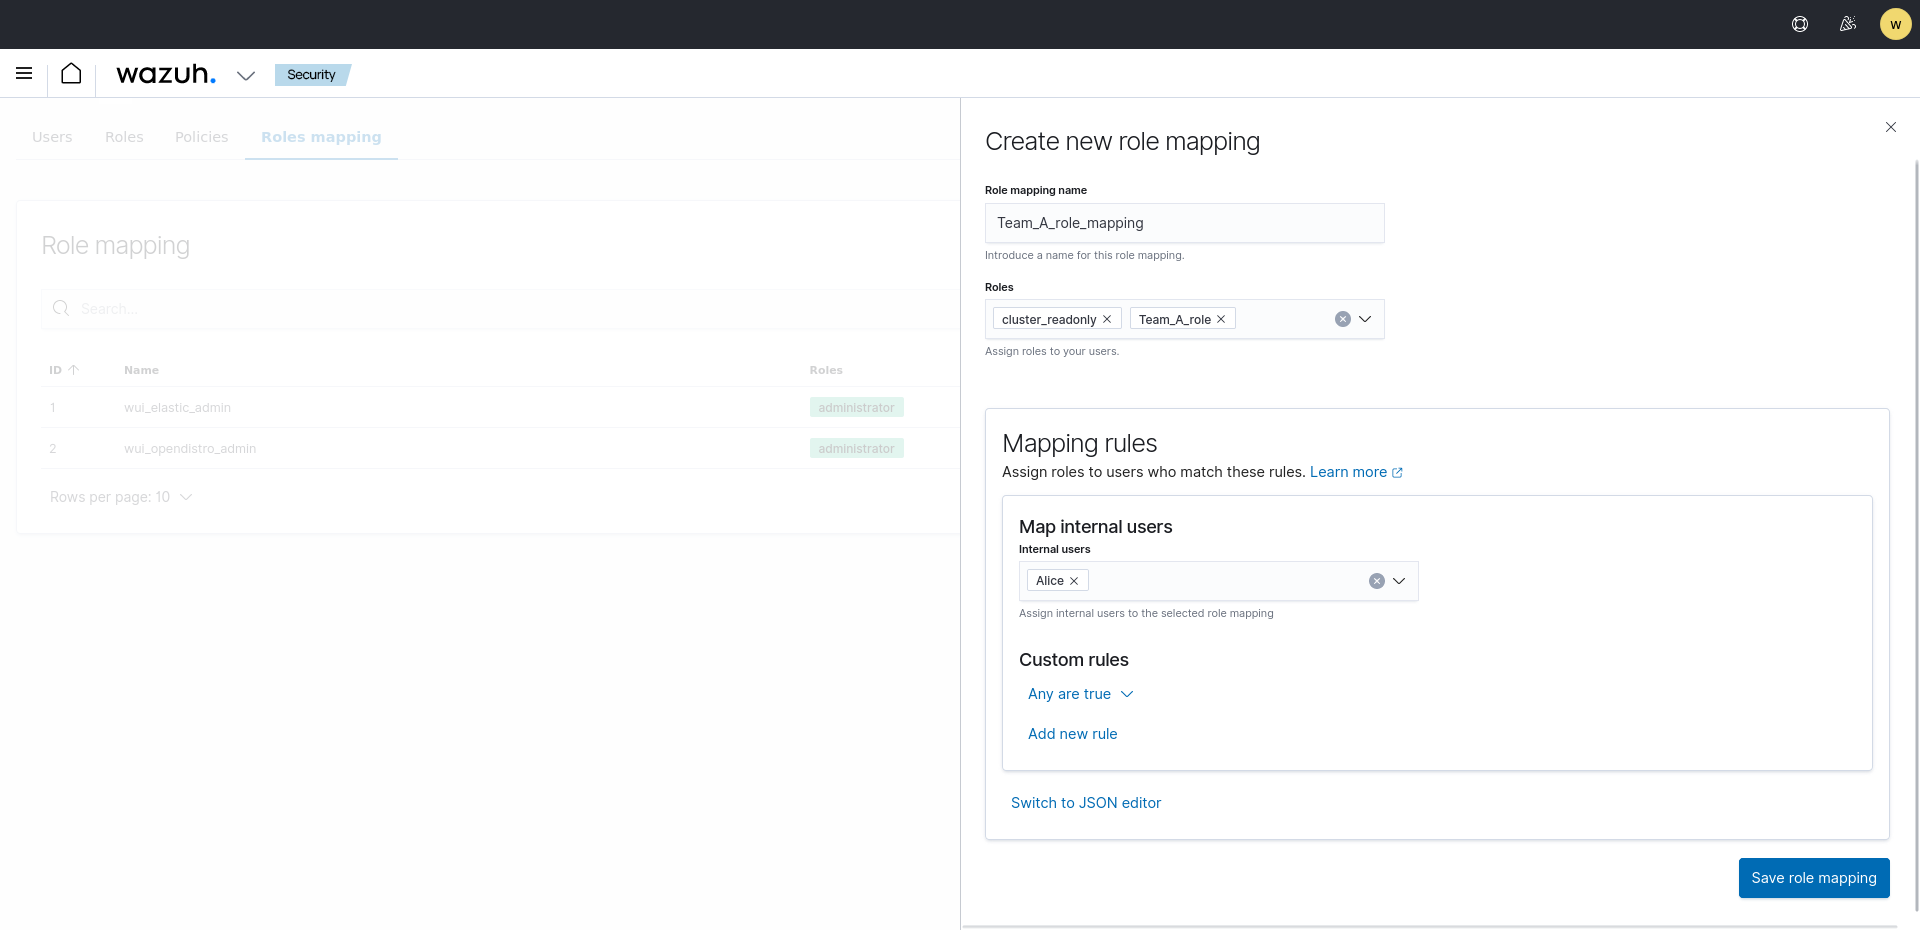1920x930 pixels.
Task: Open the help lifebuoy icon
Action: pos(1800,24)
